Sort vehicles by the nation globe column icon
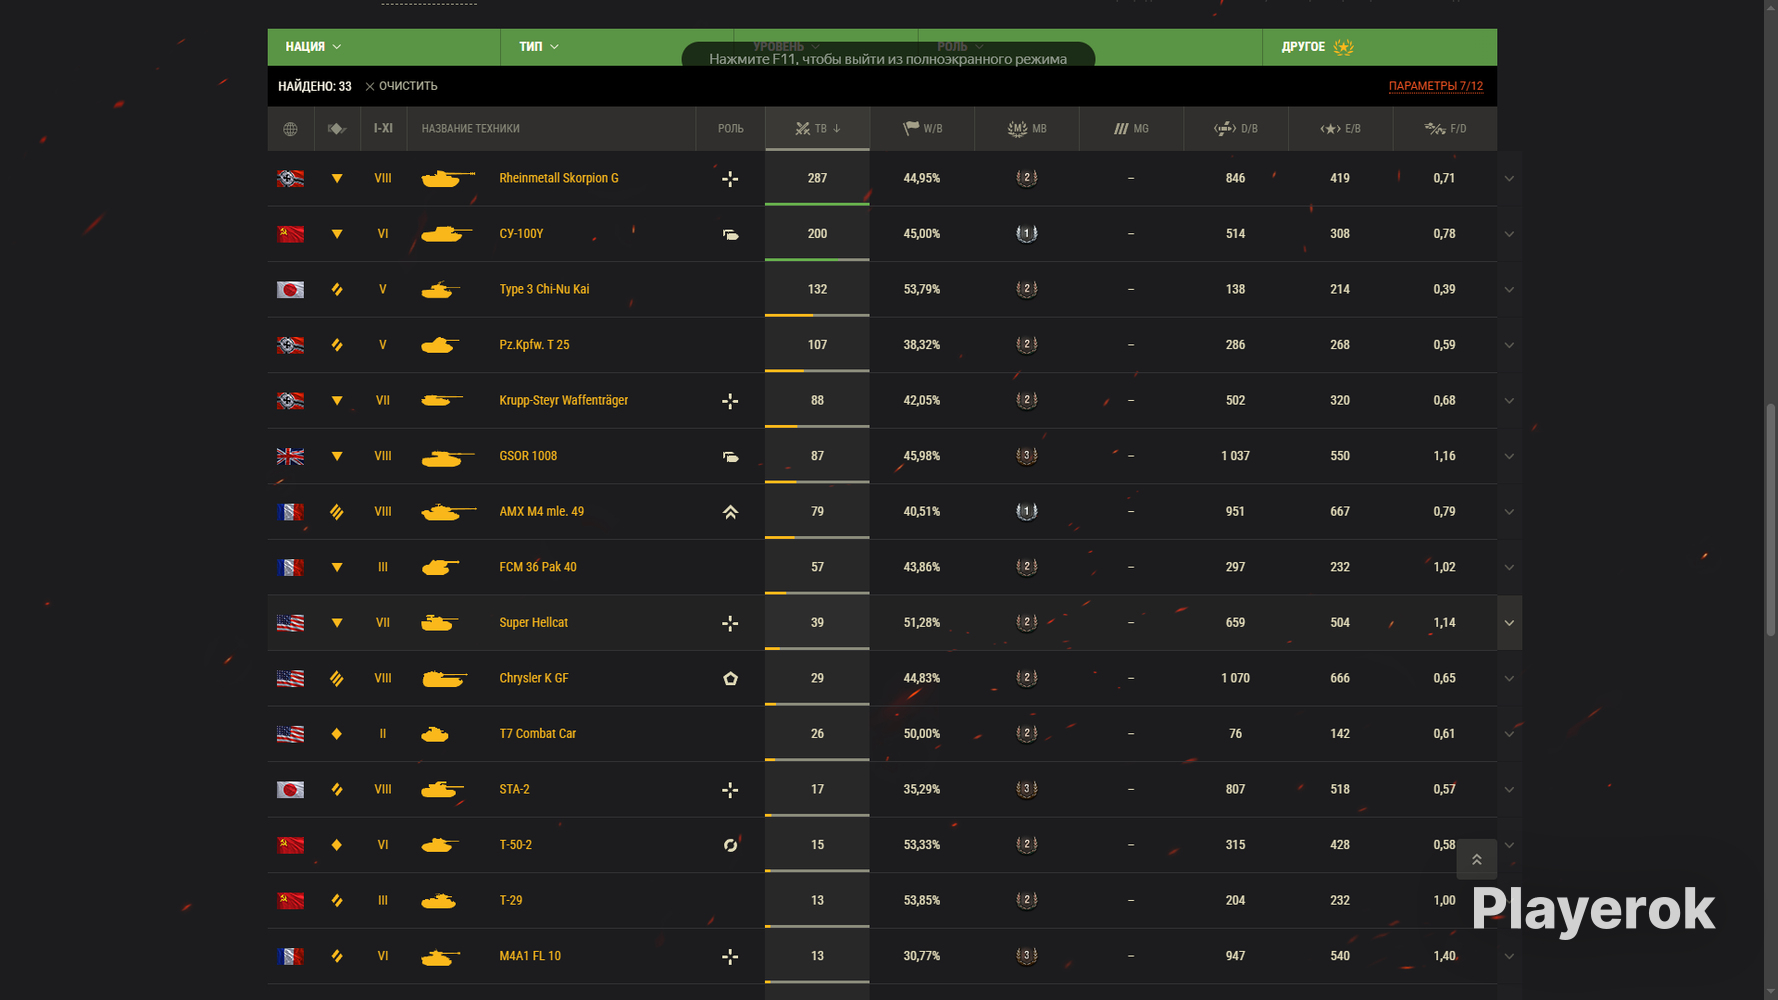Viewport: 1778px width, 1000px height. pyautogui.click(x=290, y=129)
